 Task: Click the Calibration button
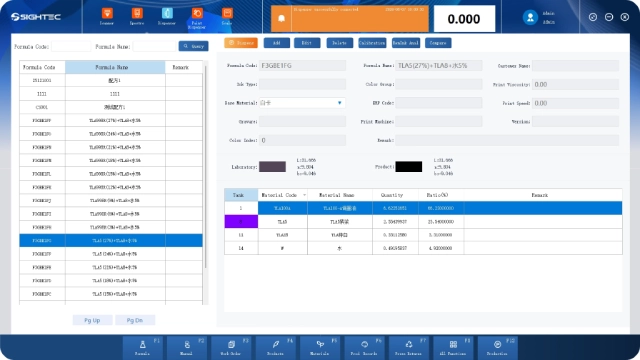click(372, 43)
